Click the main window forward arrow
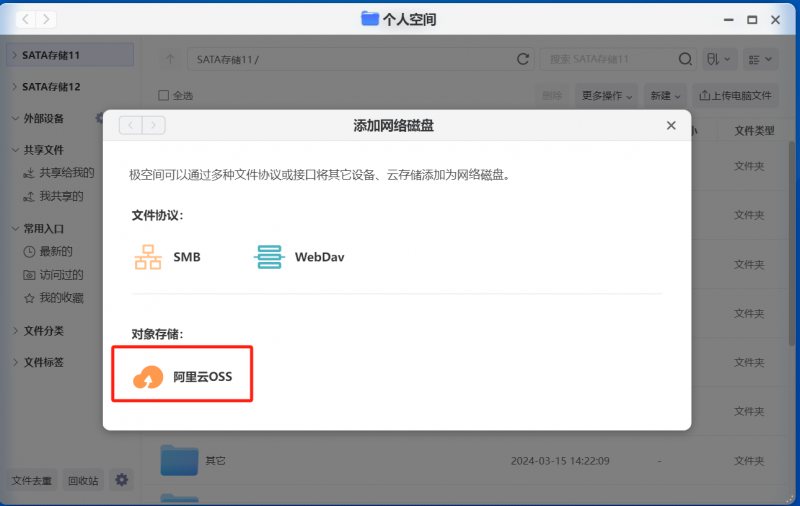The image size is (800, 506). pos(46,19)
